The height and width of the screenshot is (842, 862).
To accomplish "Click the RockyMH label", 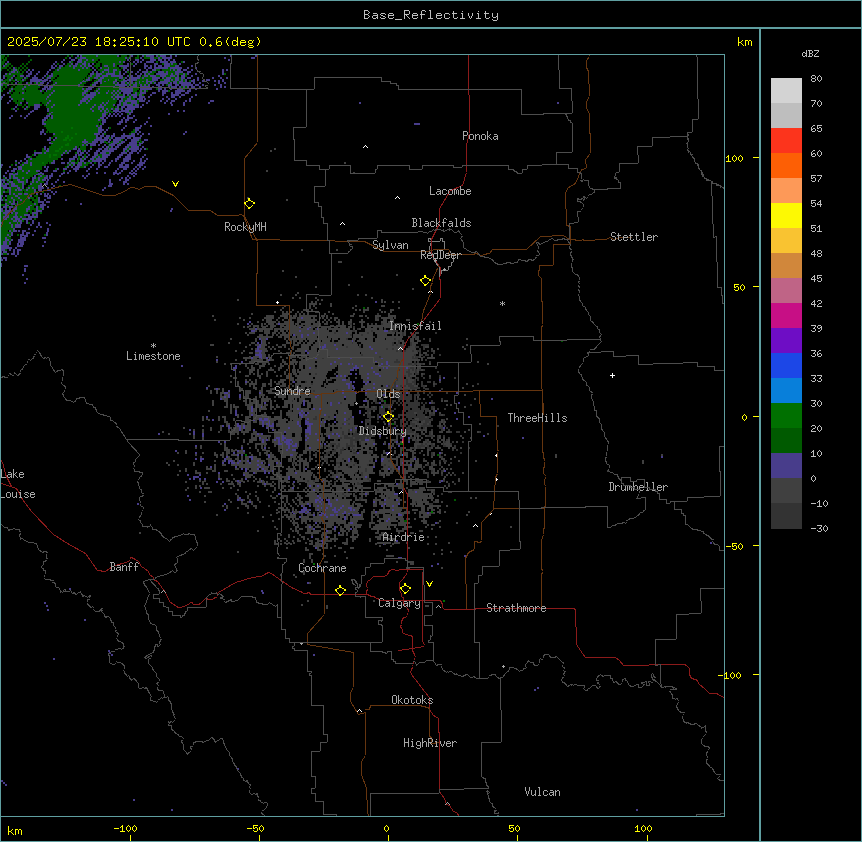I will click(x=245, y=227).
